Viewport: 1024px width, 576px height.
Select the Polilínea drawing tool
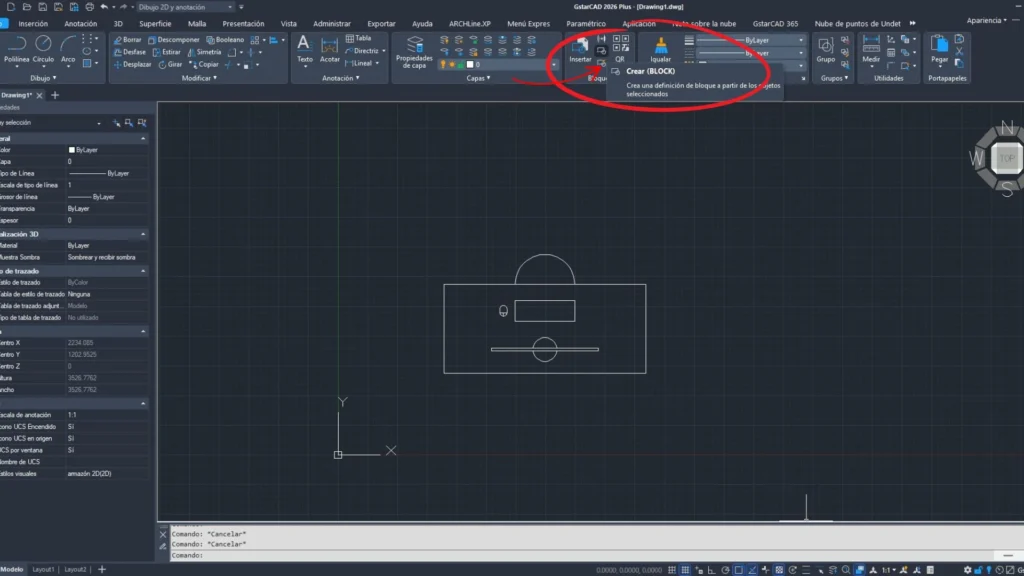coord(16,50)
